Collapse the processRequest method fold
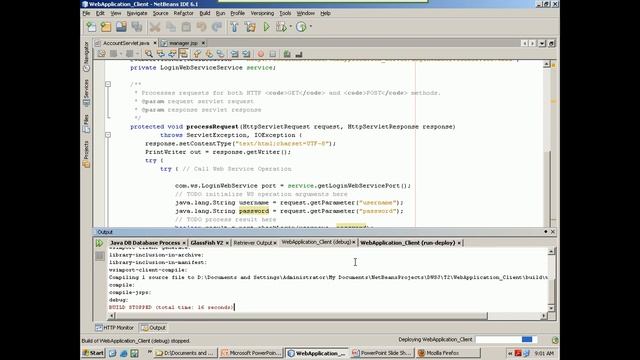640x360 pixels. [x=108, y=135]
